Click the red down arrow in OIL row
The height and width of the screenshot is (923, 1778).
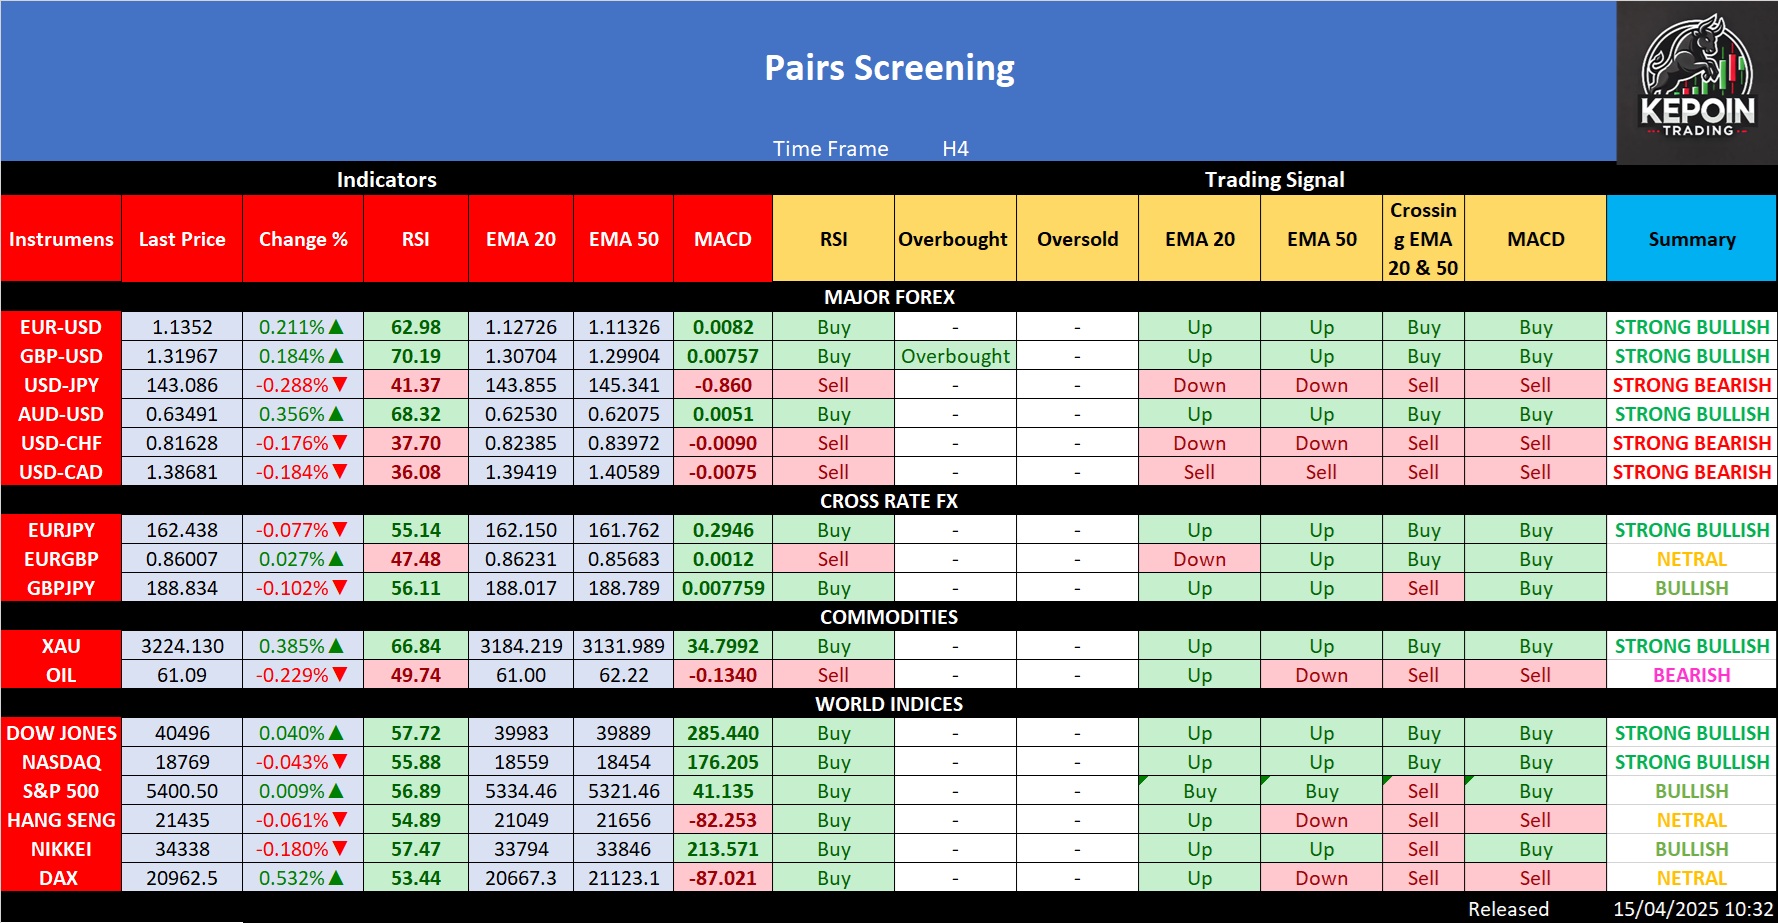click(340, 675)
